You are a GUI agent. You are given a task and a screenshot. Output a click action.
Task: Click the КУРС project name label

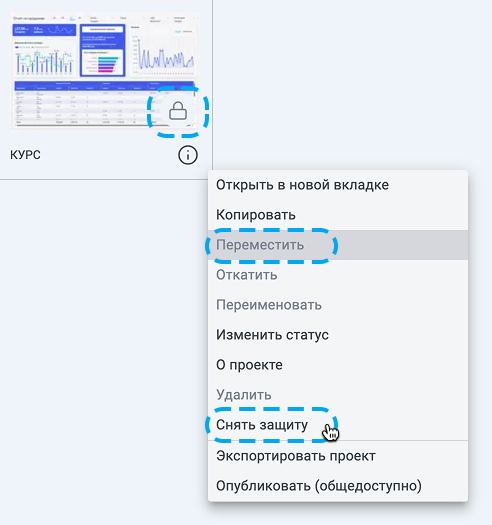point(25,155)
